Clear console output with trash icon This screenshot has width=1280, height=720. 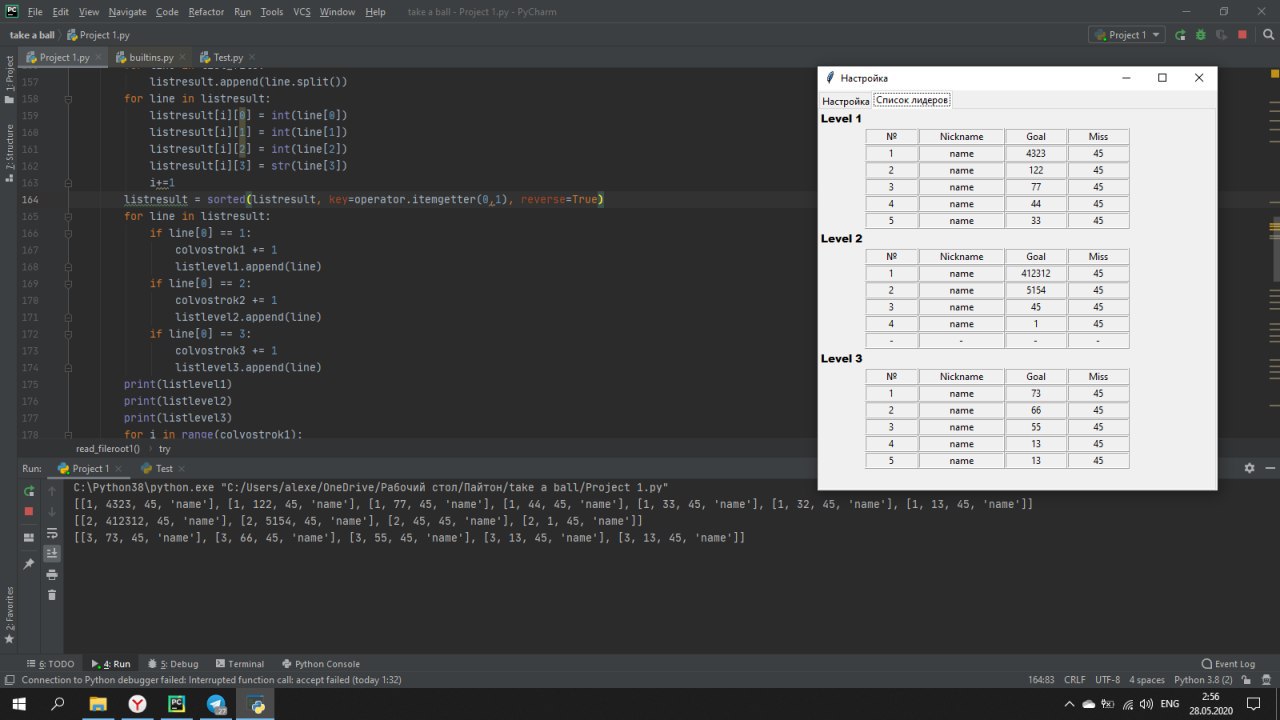(52, 595)
